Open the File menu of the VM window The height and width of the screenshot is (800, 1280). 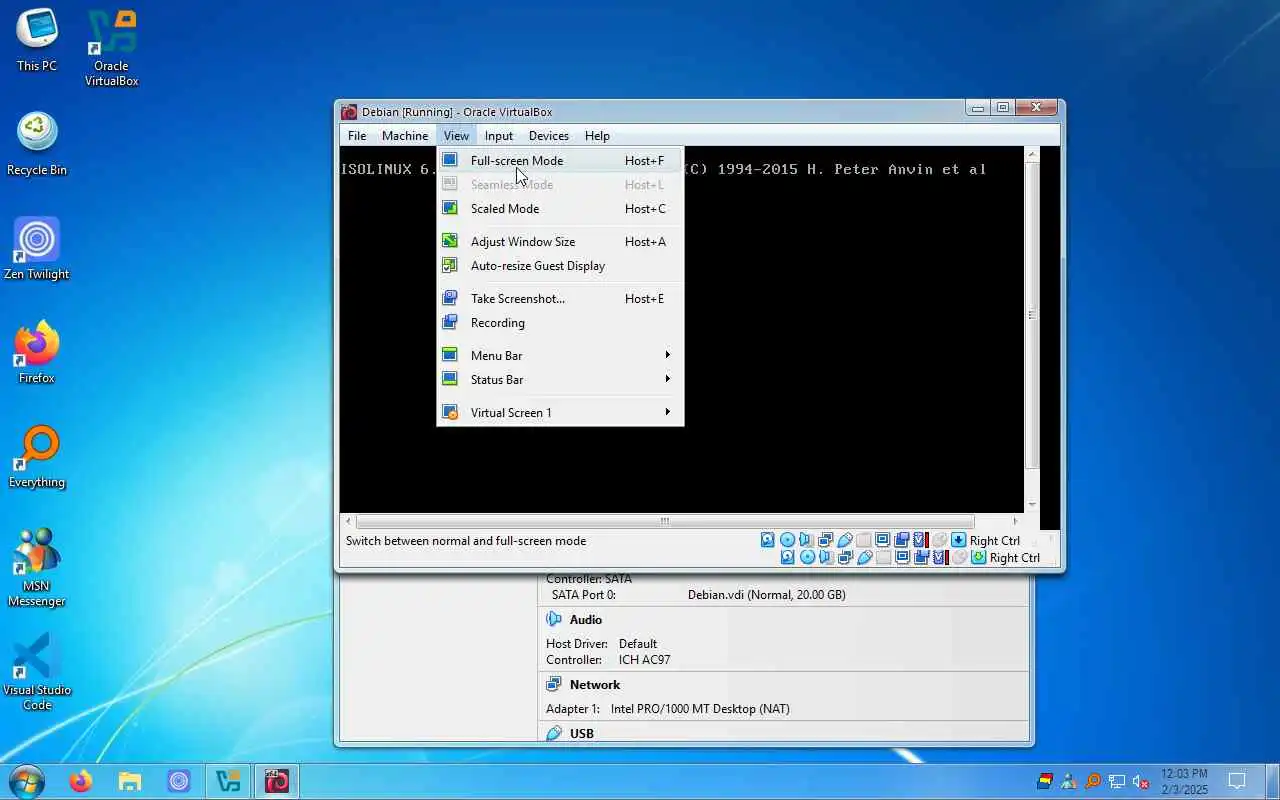pos(357,136)
